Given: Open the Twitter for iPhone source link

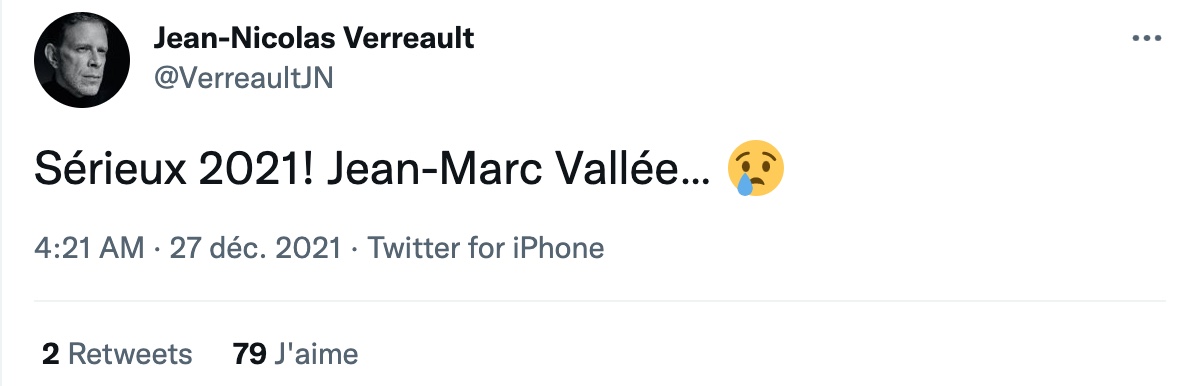Looking at the screenshot, I should [486, 248].
